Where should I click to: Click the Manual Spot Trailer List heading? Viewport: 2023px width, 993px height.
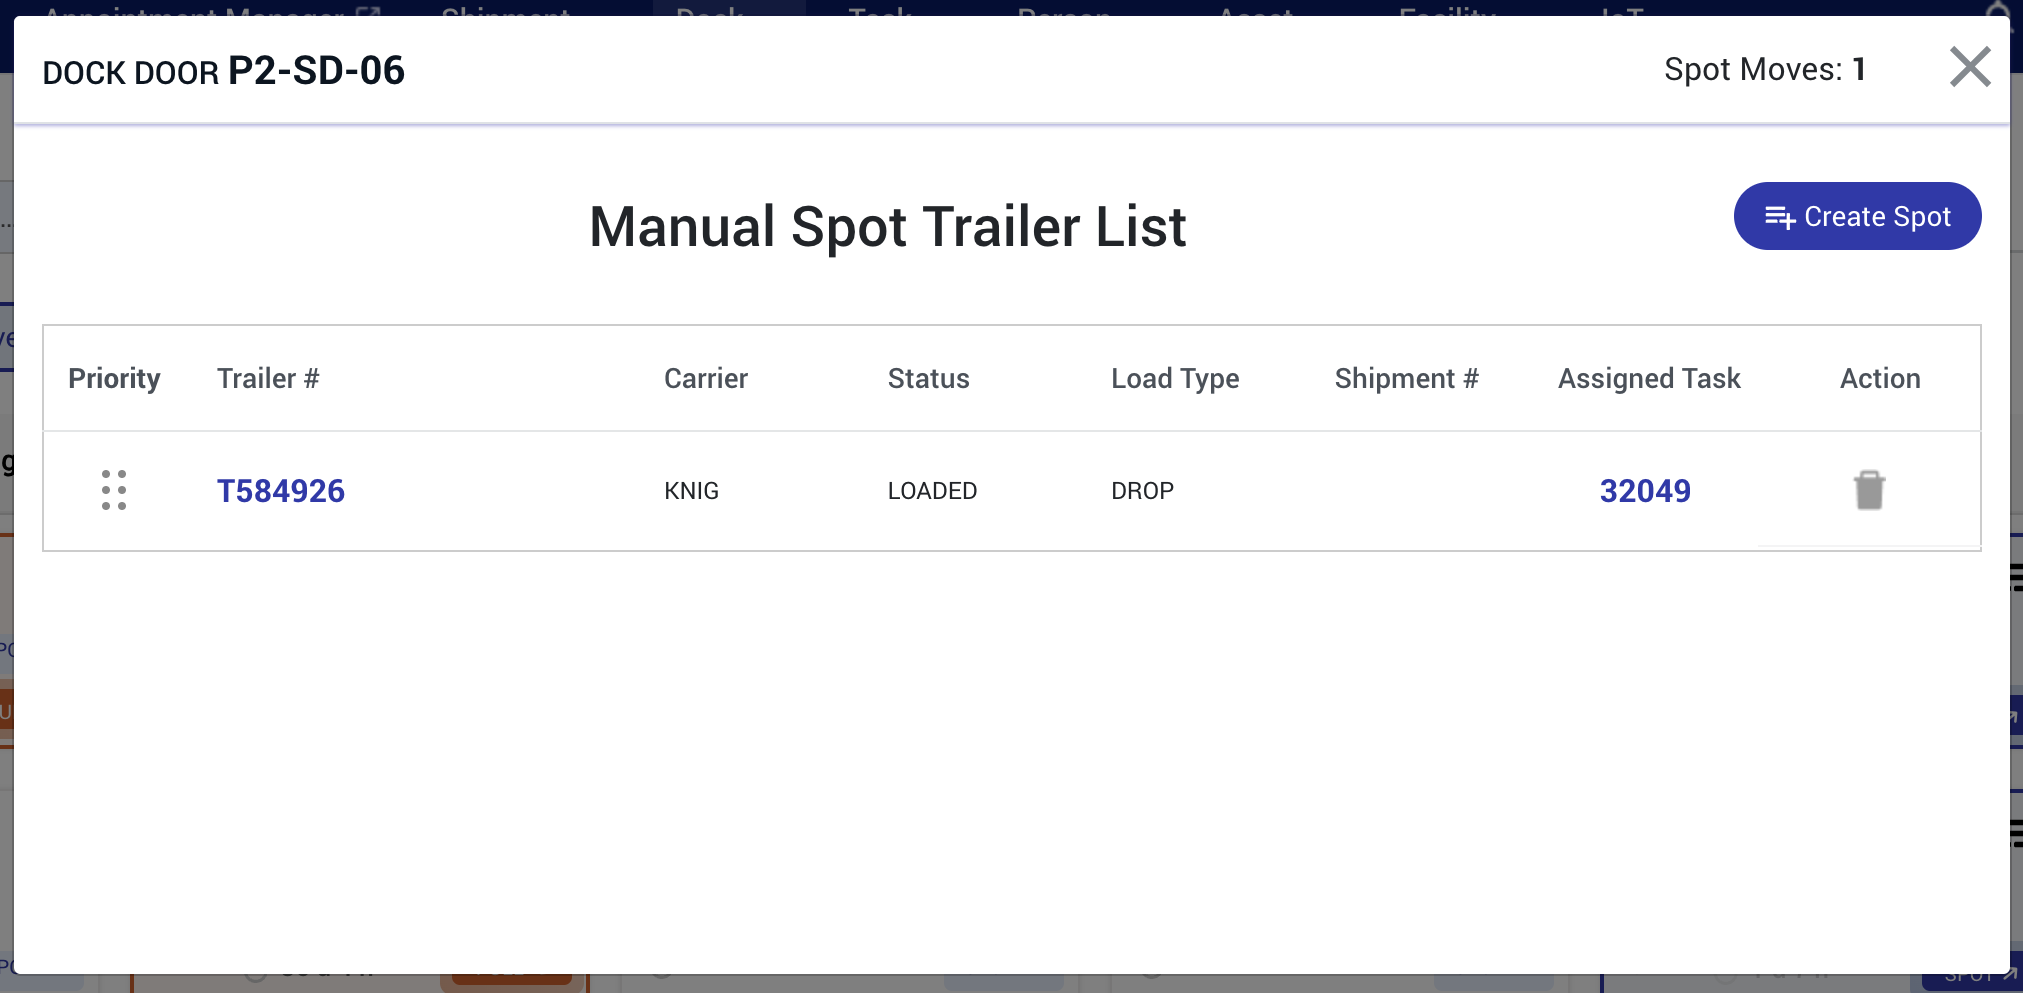point(887,226)
